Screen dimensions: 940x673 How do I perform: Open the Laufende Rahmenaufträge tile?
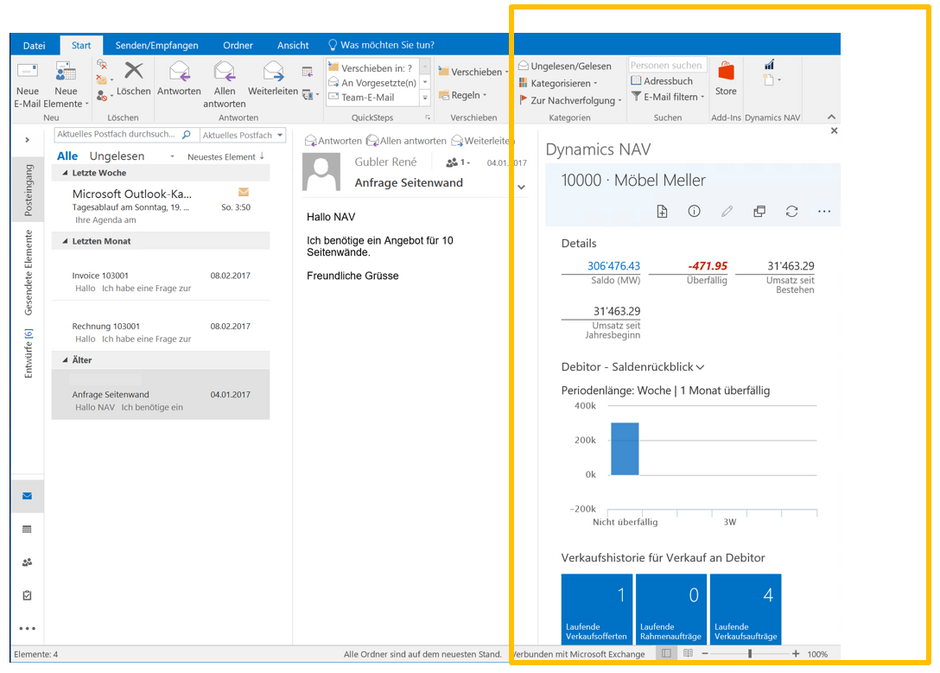(671, 609)
